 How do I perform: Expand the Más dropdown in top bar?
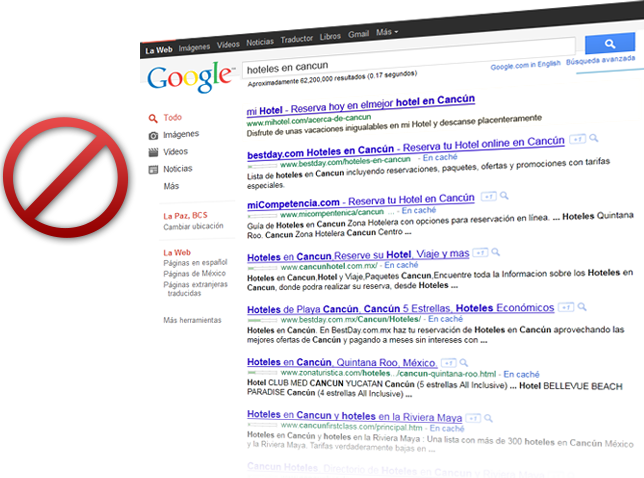click(387, 32)
